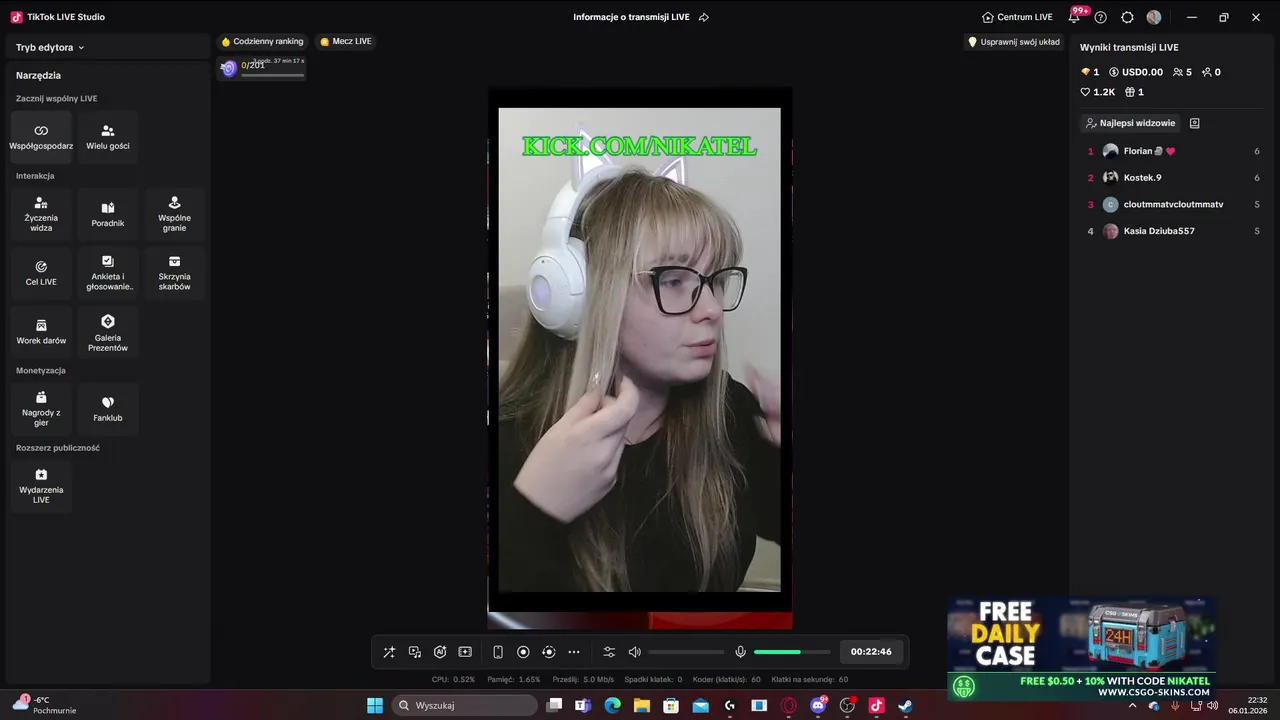1280x720 pixels.
Task: Open Wspólne granie tool
Action: click(x=174, y=214)
